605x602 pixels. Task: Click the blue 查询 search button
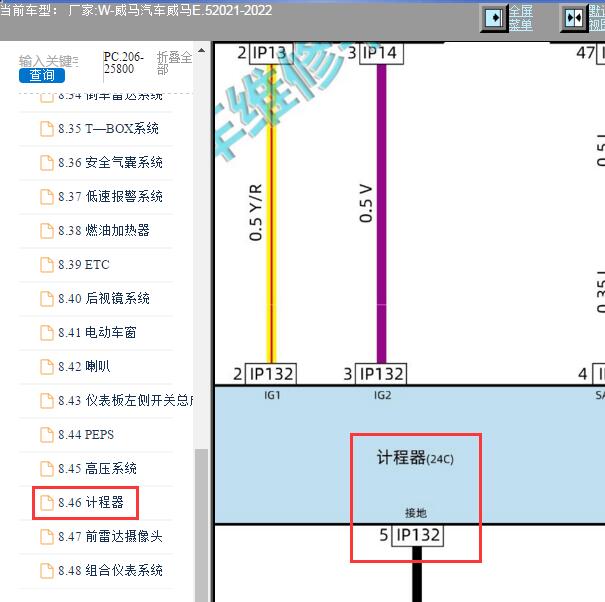point(42,75)
